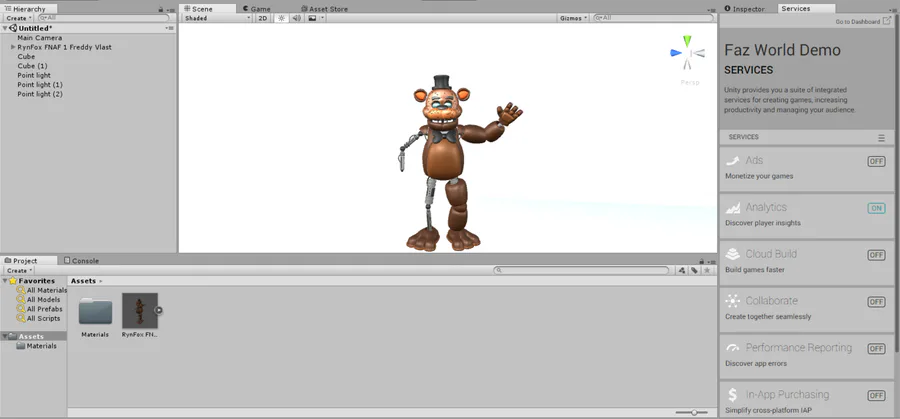Open the Collaborate service panel

pyautogui.click(x=806, y=309)
